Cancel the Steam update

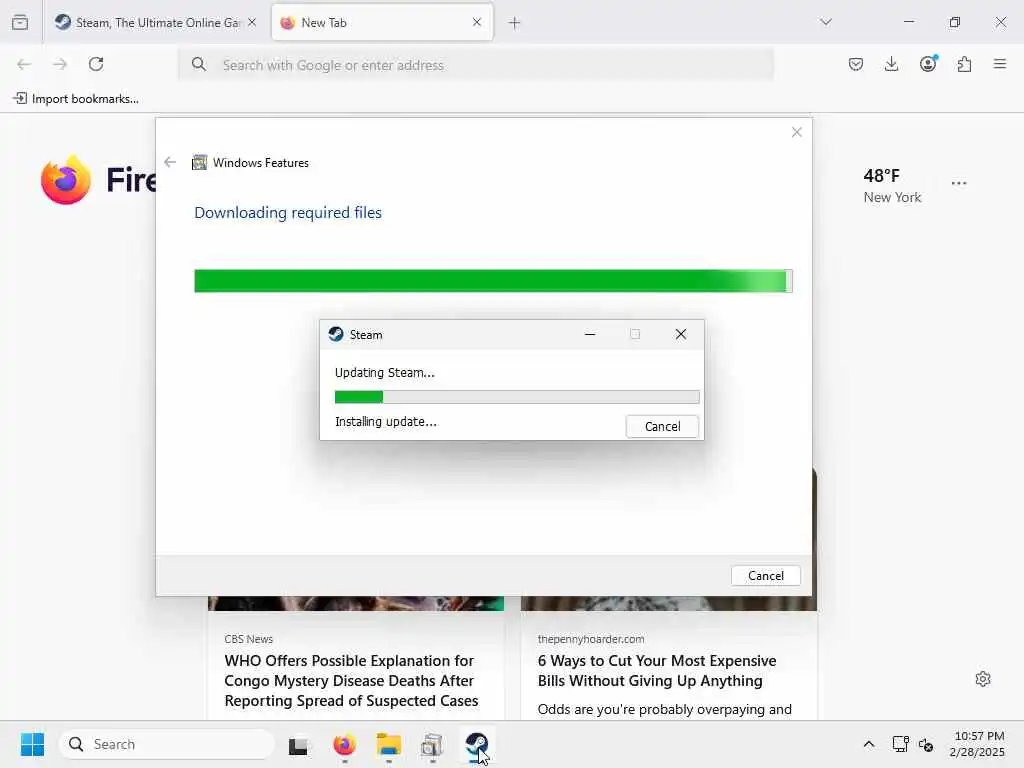(662, 426)
